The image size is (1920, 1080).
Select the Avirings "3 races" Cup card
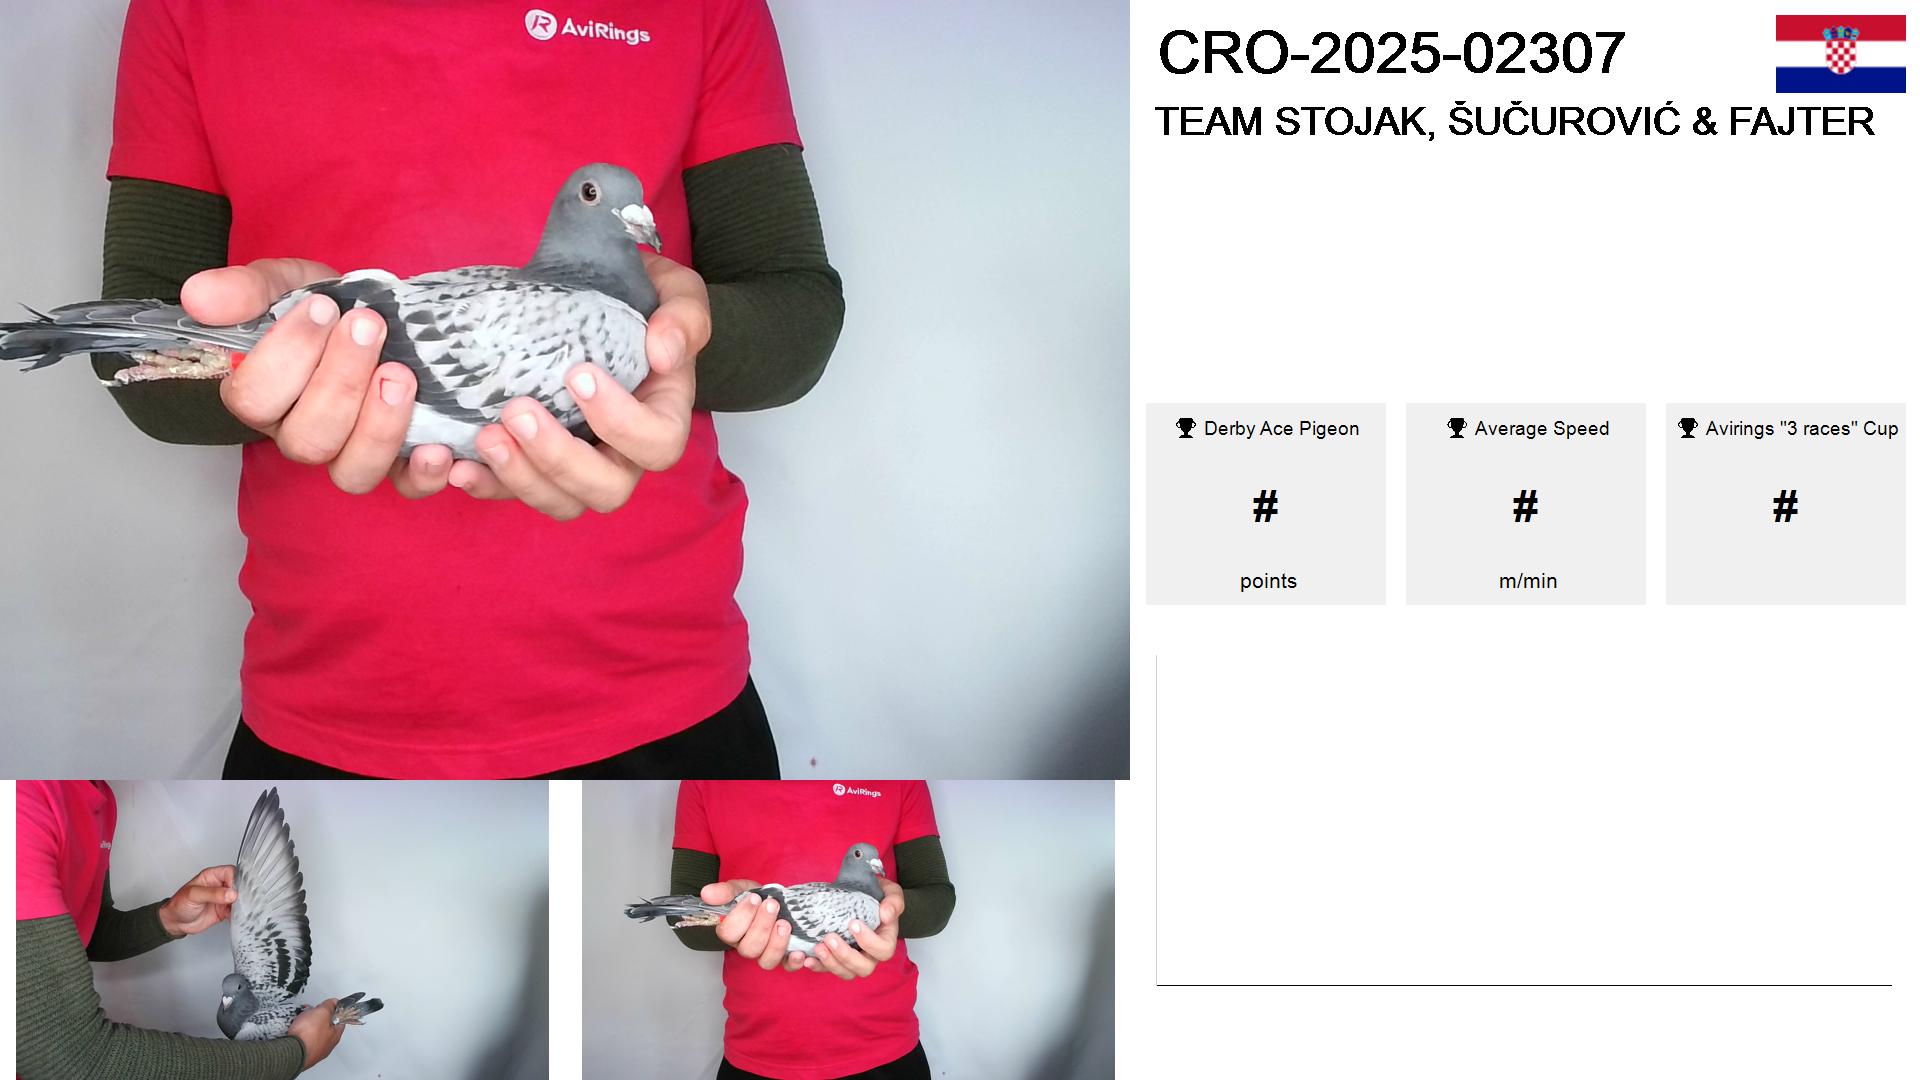tap(1786, 504)
